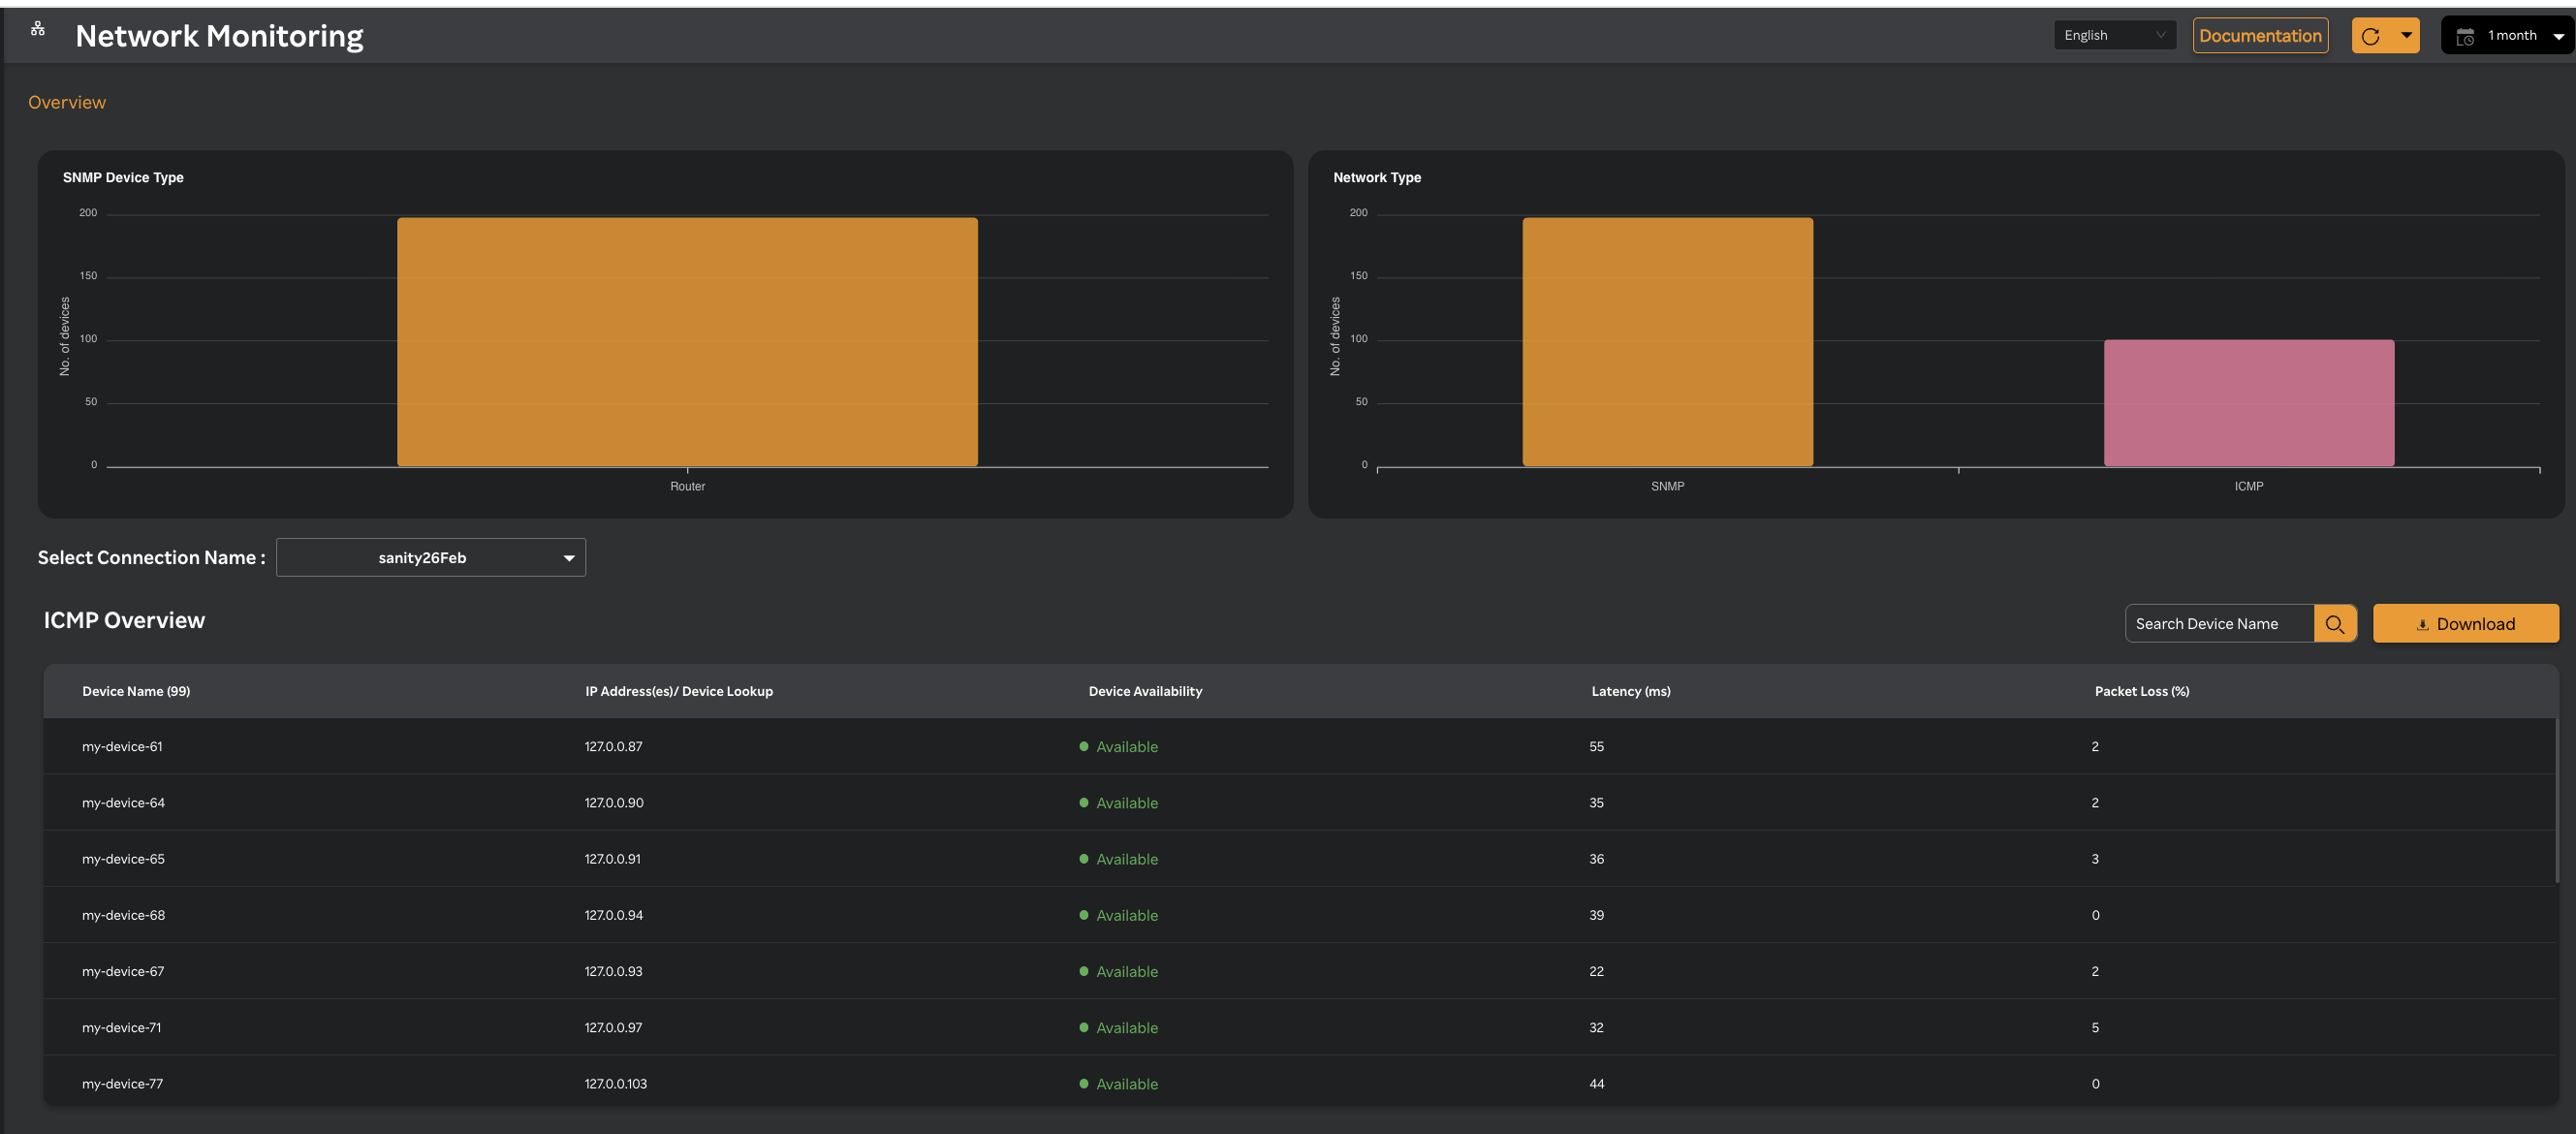Viewport: 2576px width, 1134px height.
Task: Click the green availability dot for my-device-61
Action: click(x=1083, y=746)
